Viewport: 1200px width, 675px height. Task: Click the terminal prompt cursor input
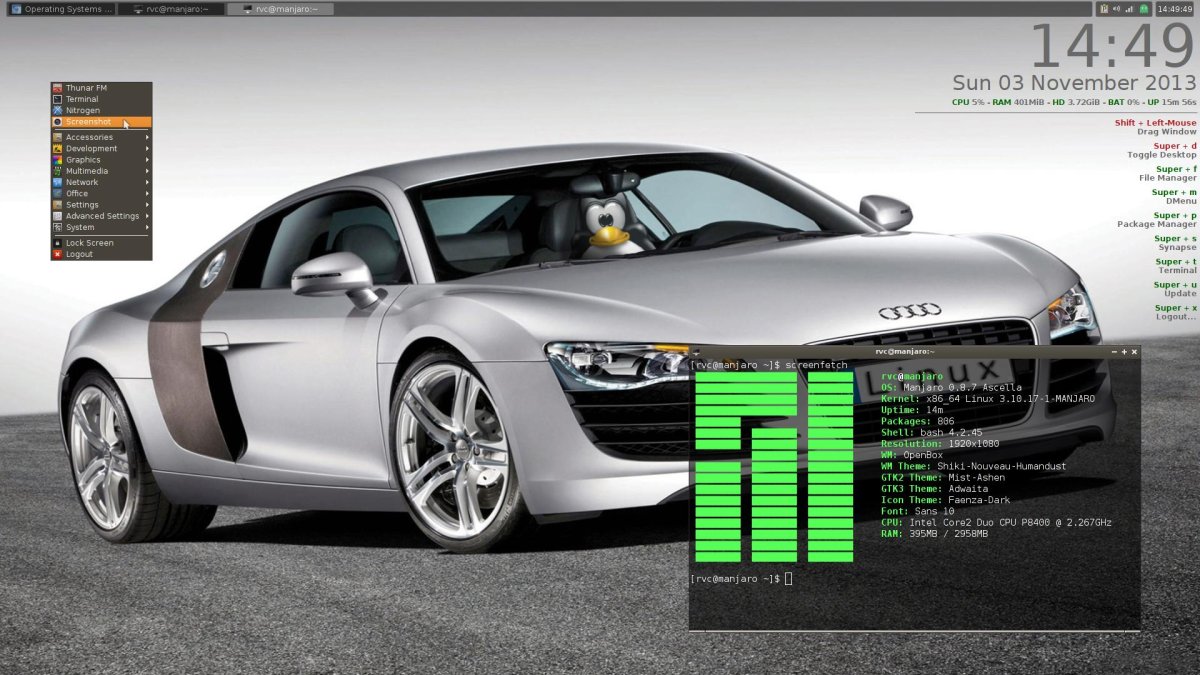[x=788, y=579]
